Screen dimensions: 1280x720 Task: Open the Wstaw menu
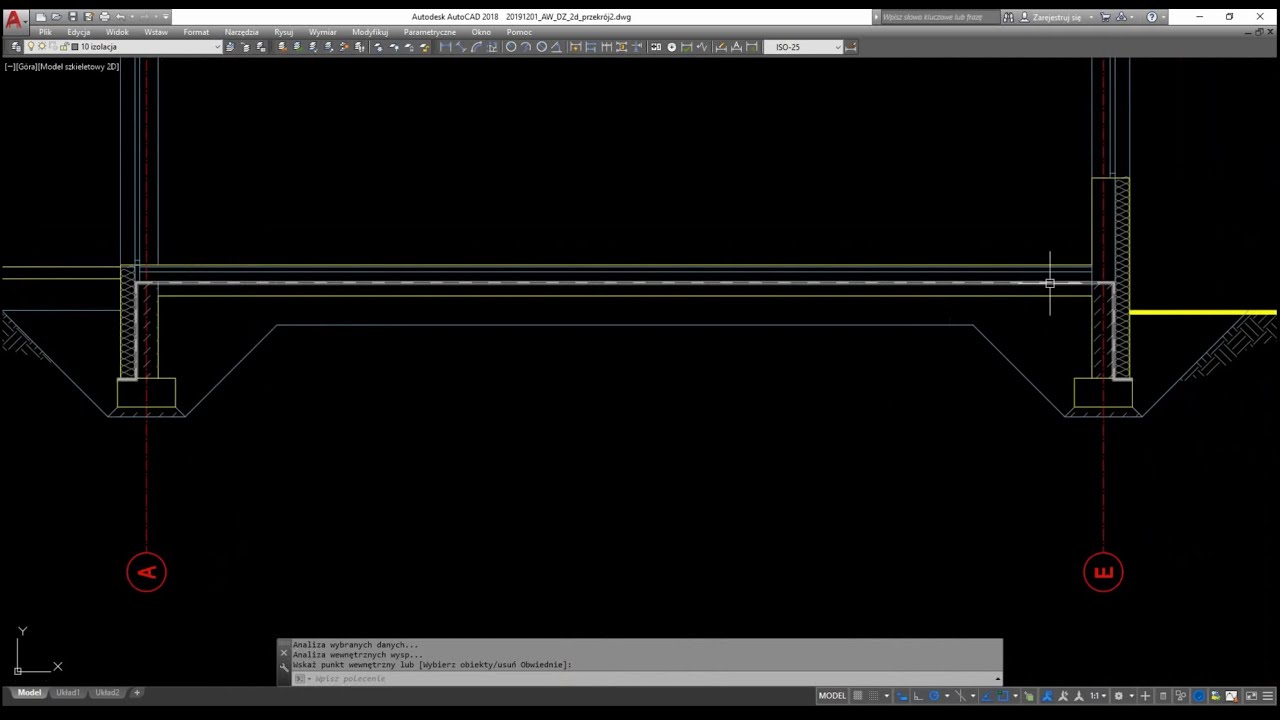point(156,32)
